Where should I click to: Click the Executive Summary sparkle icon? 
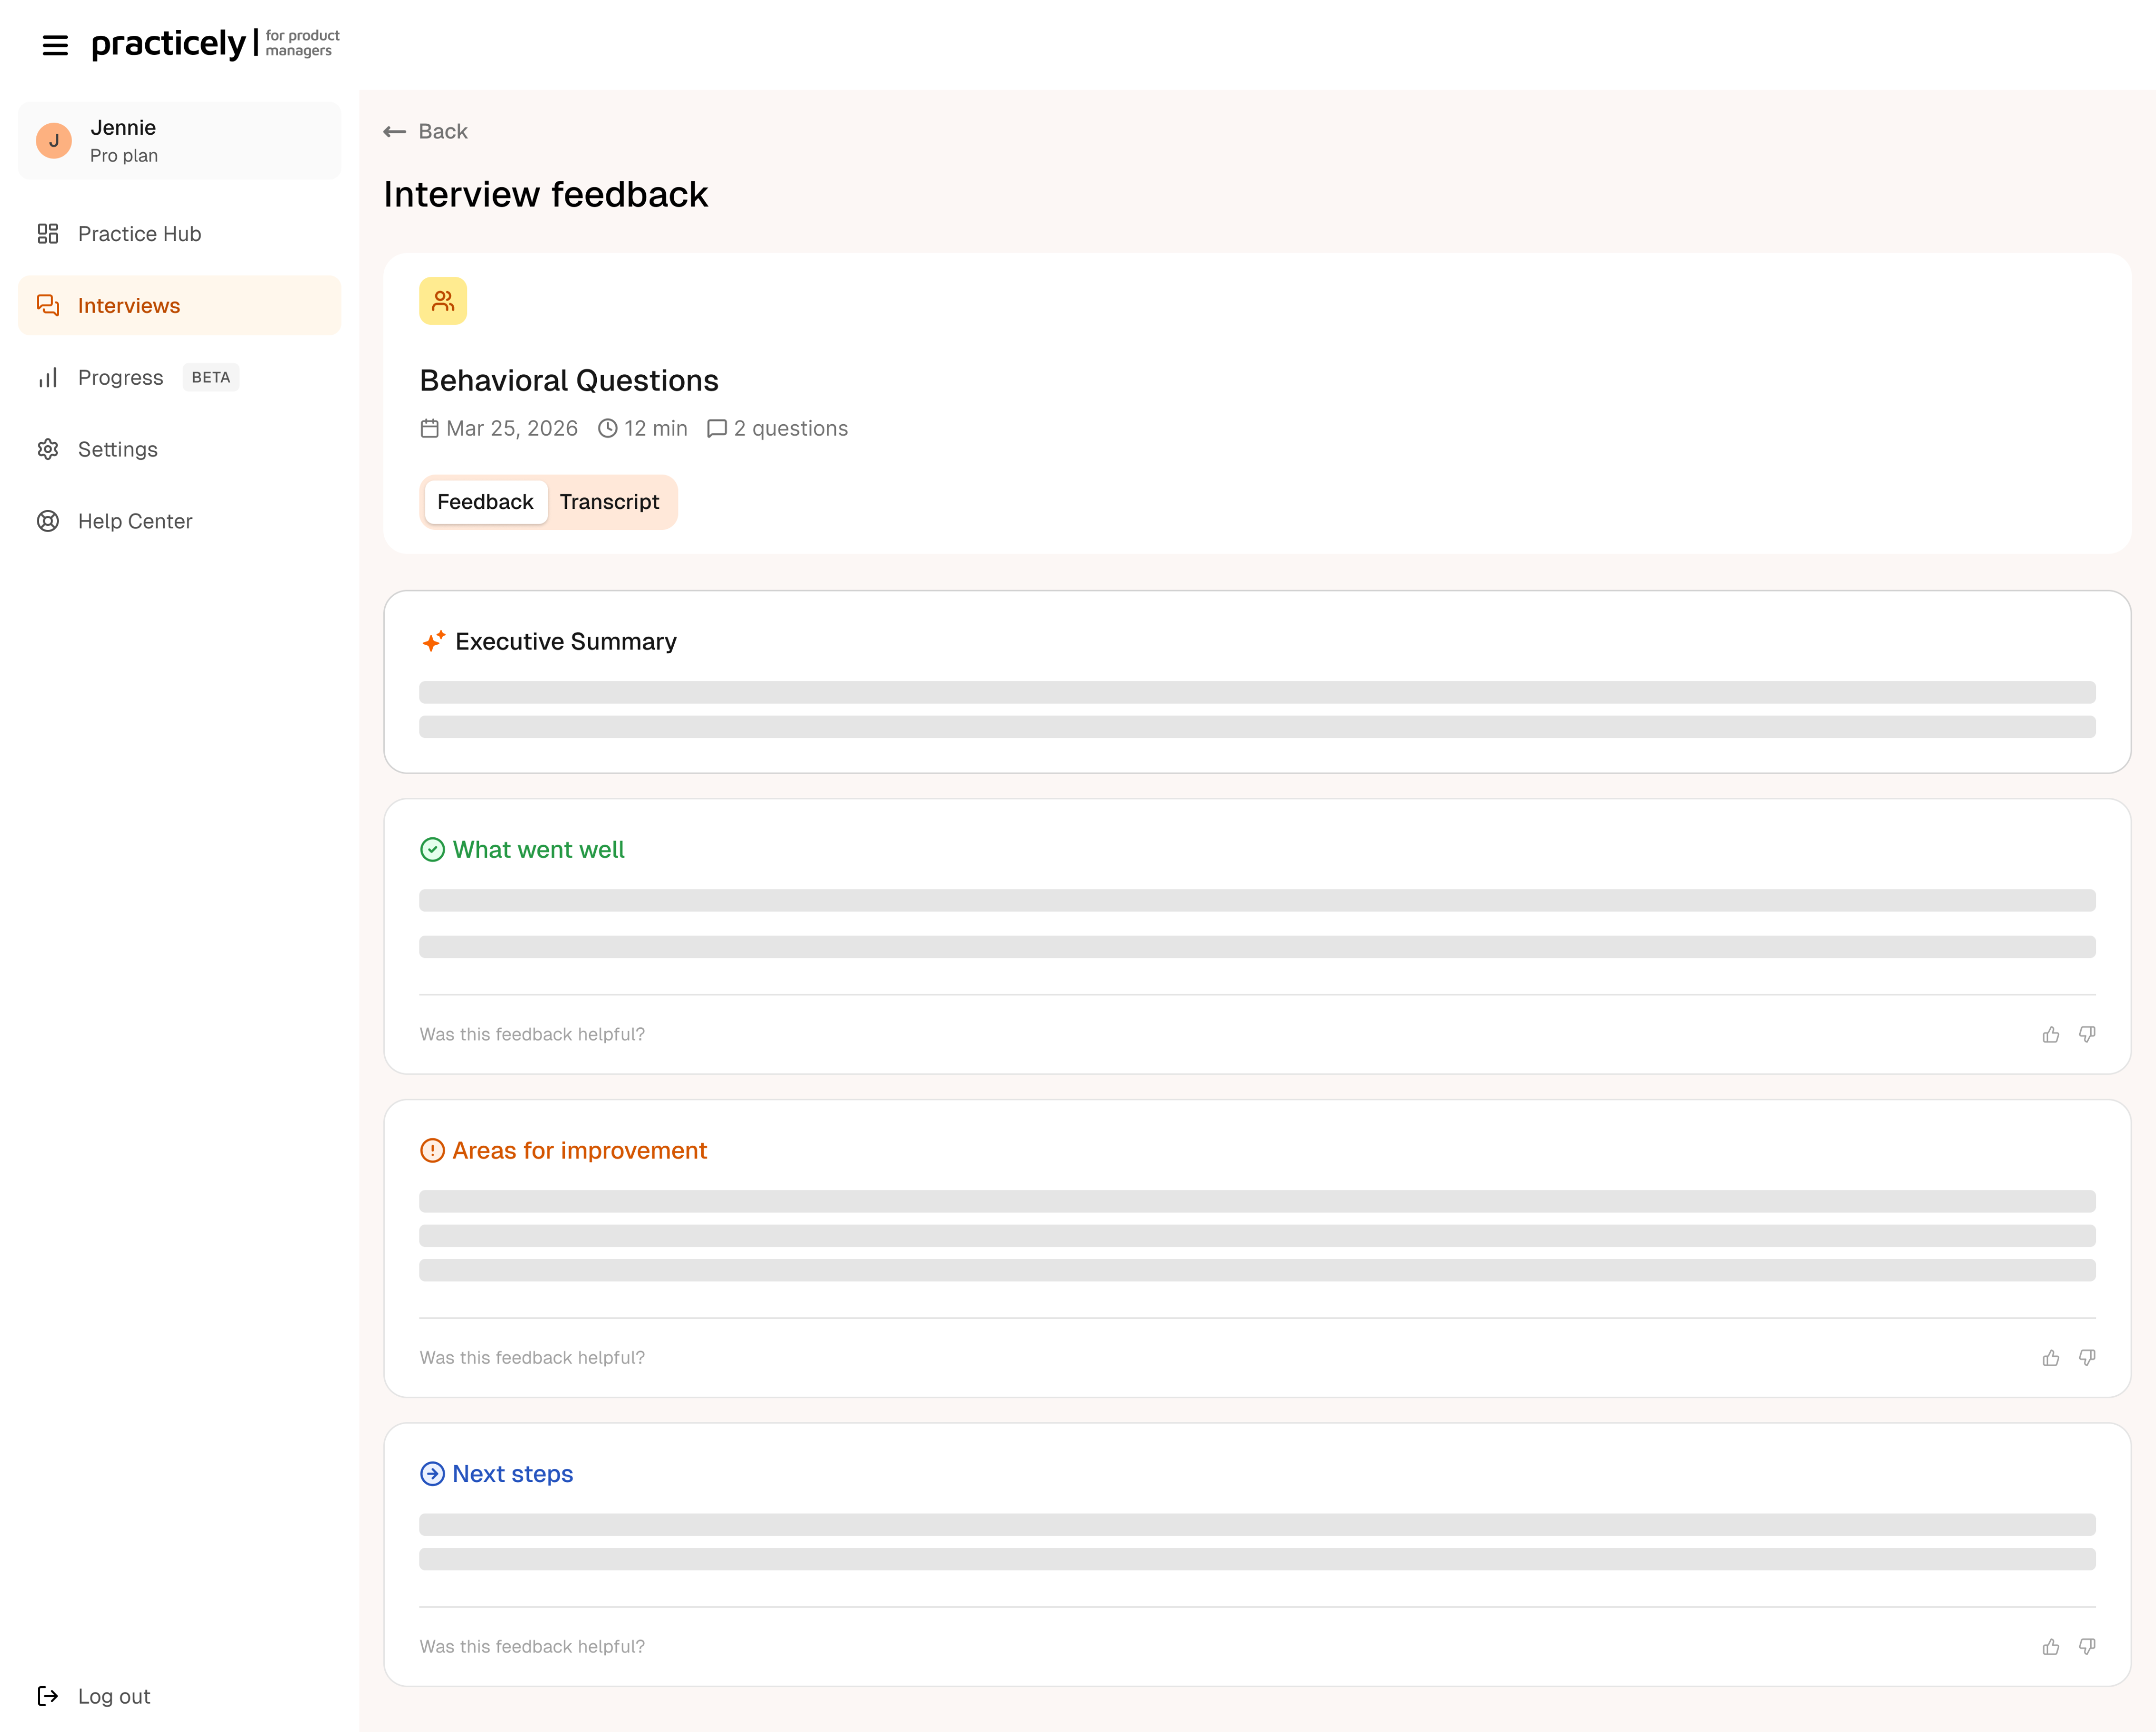pos(433,641)
